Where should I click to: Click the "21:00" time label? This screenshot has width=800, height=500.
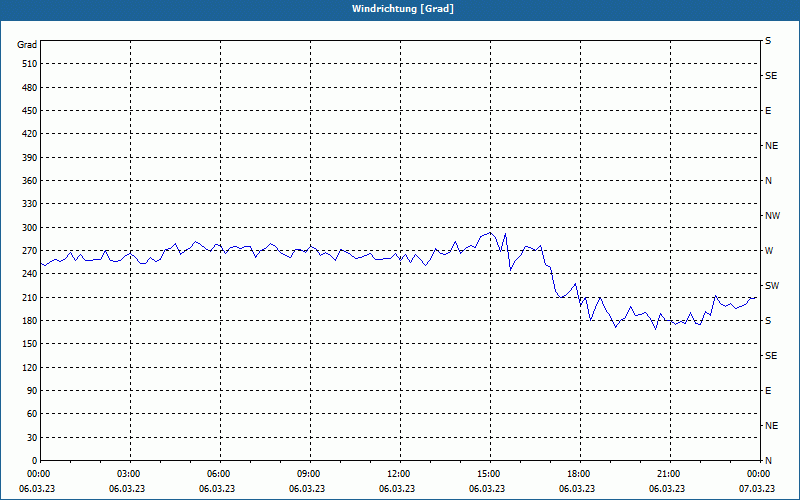668,474
